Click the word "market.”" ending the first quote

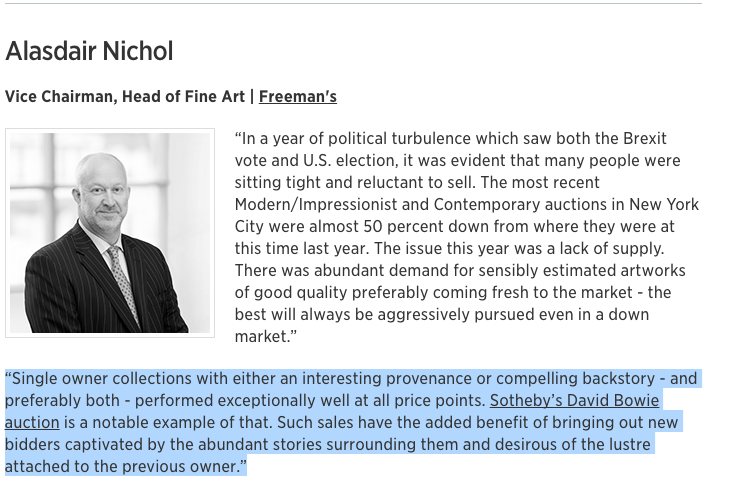click(266, 336)
